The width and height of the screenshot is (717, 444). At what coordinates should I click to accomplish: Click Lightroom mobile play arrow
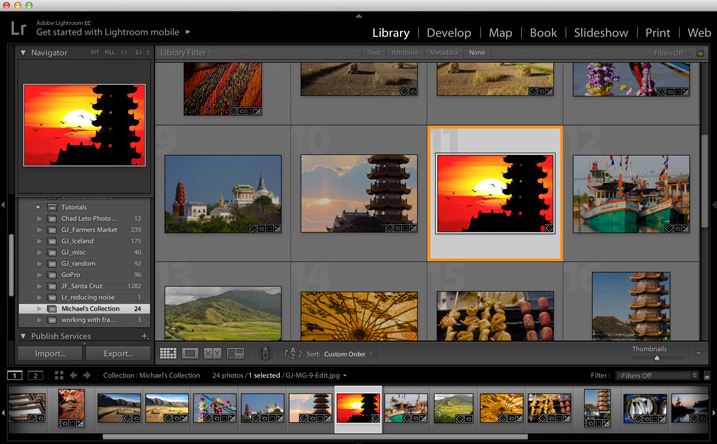pos(188,32)
